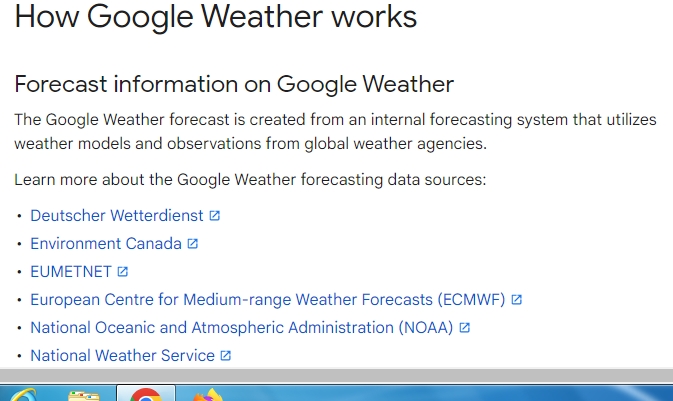The width and height of the screenshot is (673, 401).
Task: Click an empty area of the taskbar
Action: point(450,392)
